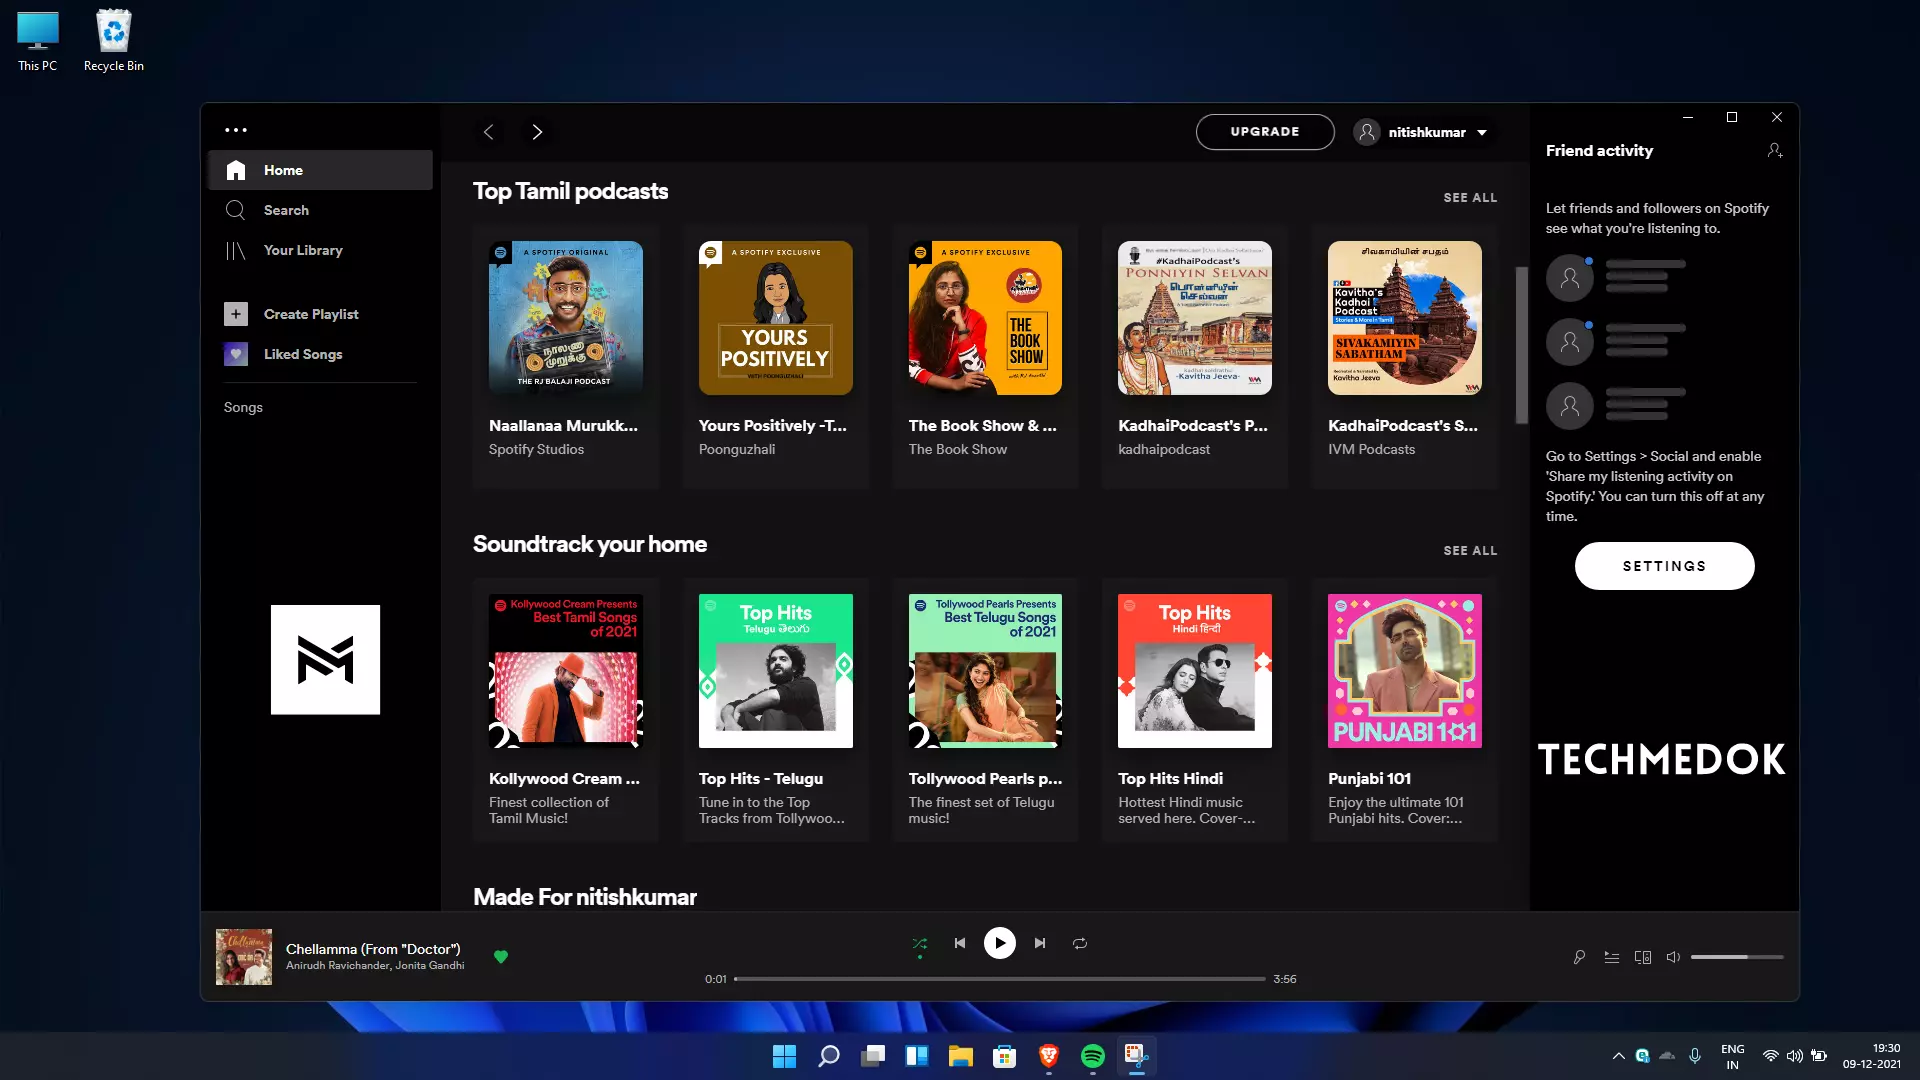
Task: Show hidden system tray icons
Action: [x=1618, y=1056]
